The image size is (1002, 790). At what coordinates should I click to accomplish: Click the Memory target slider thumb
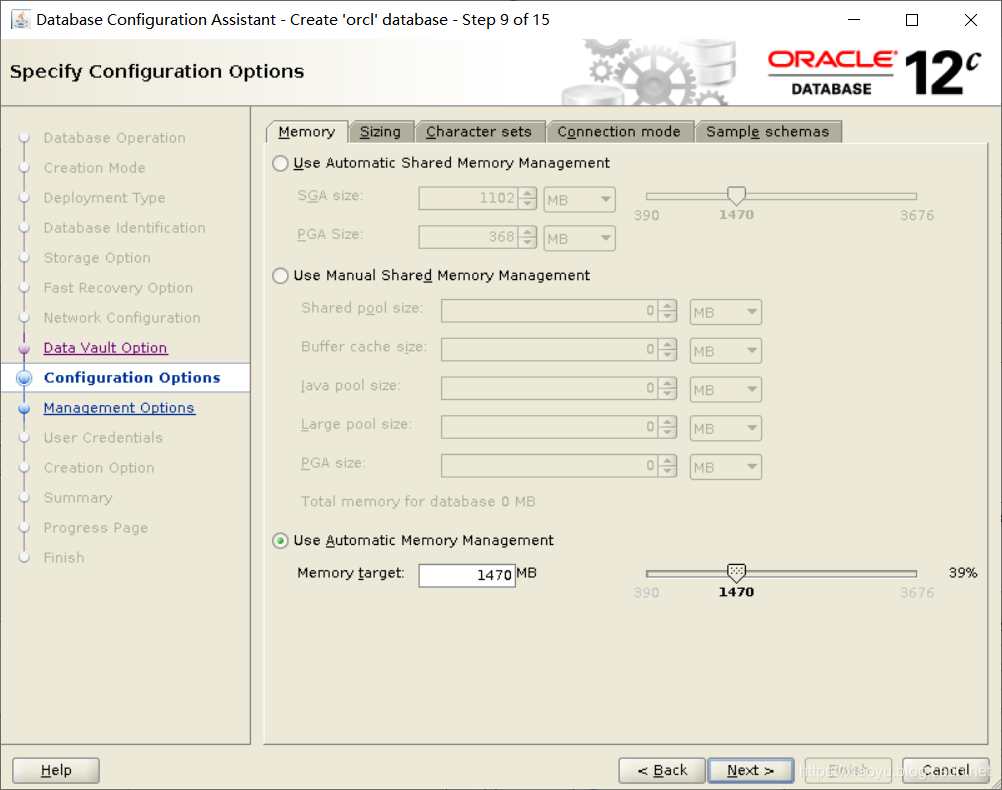click(736, 573)
